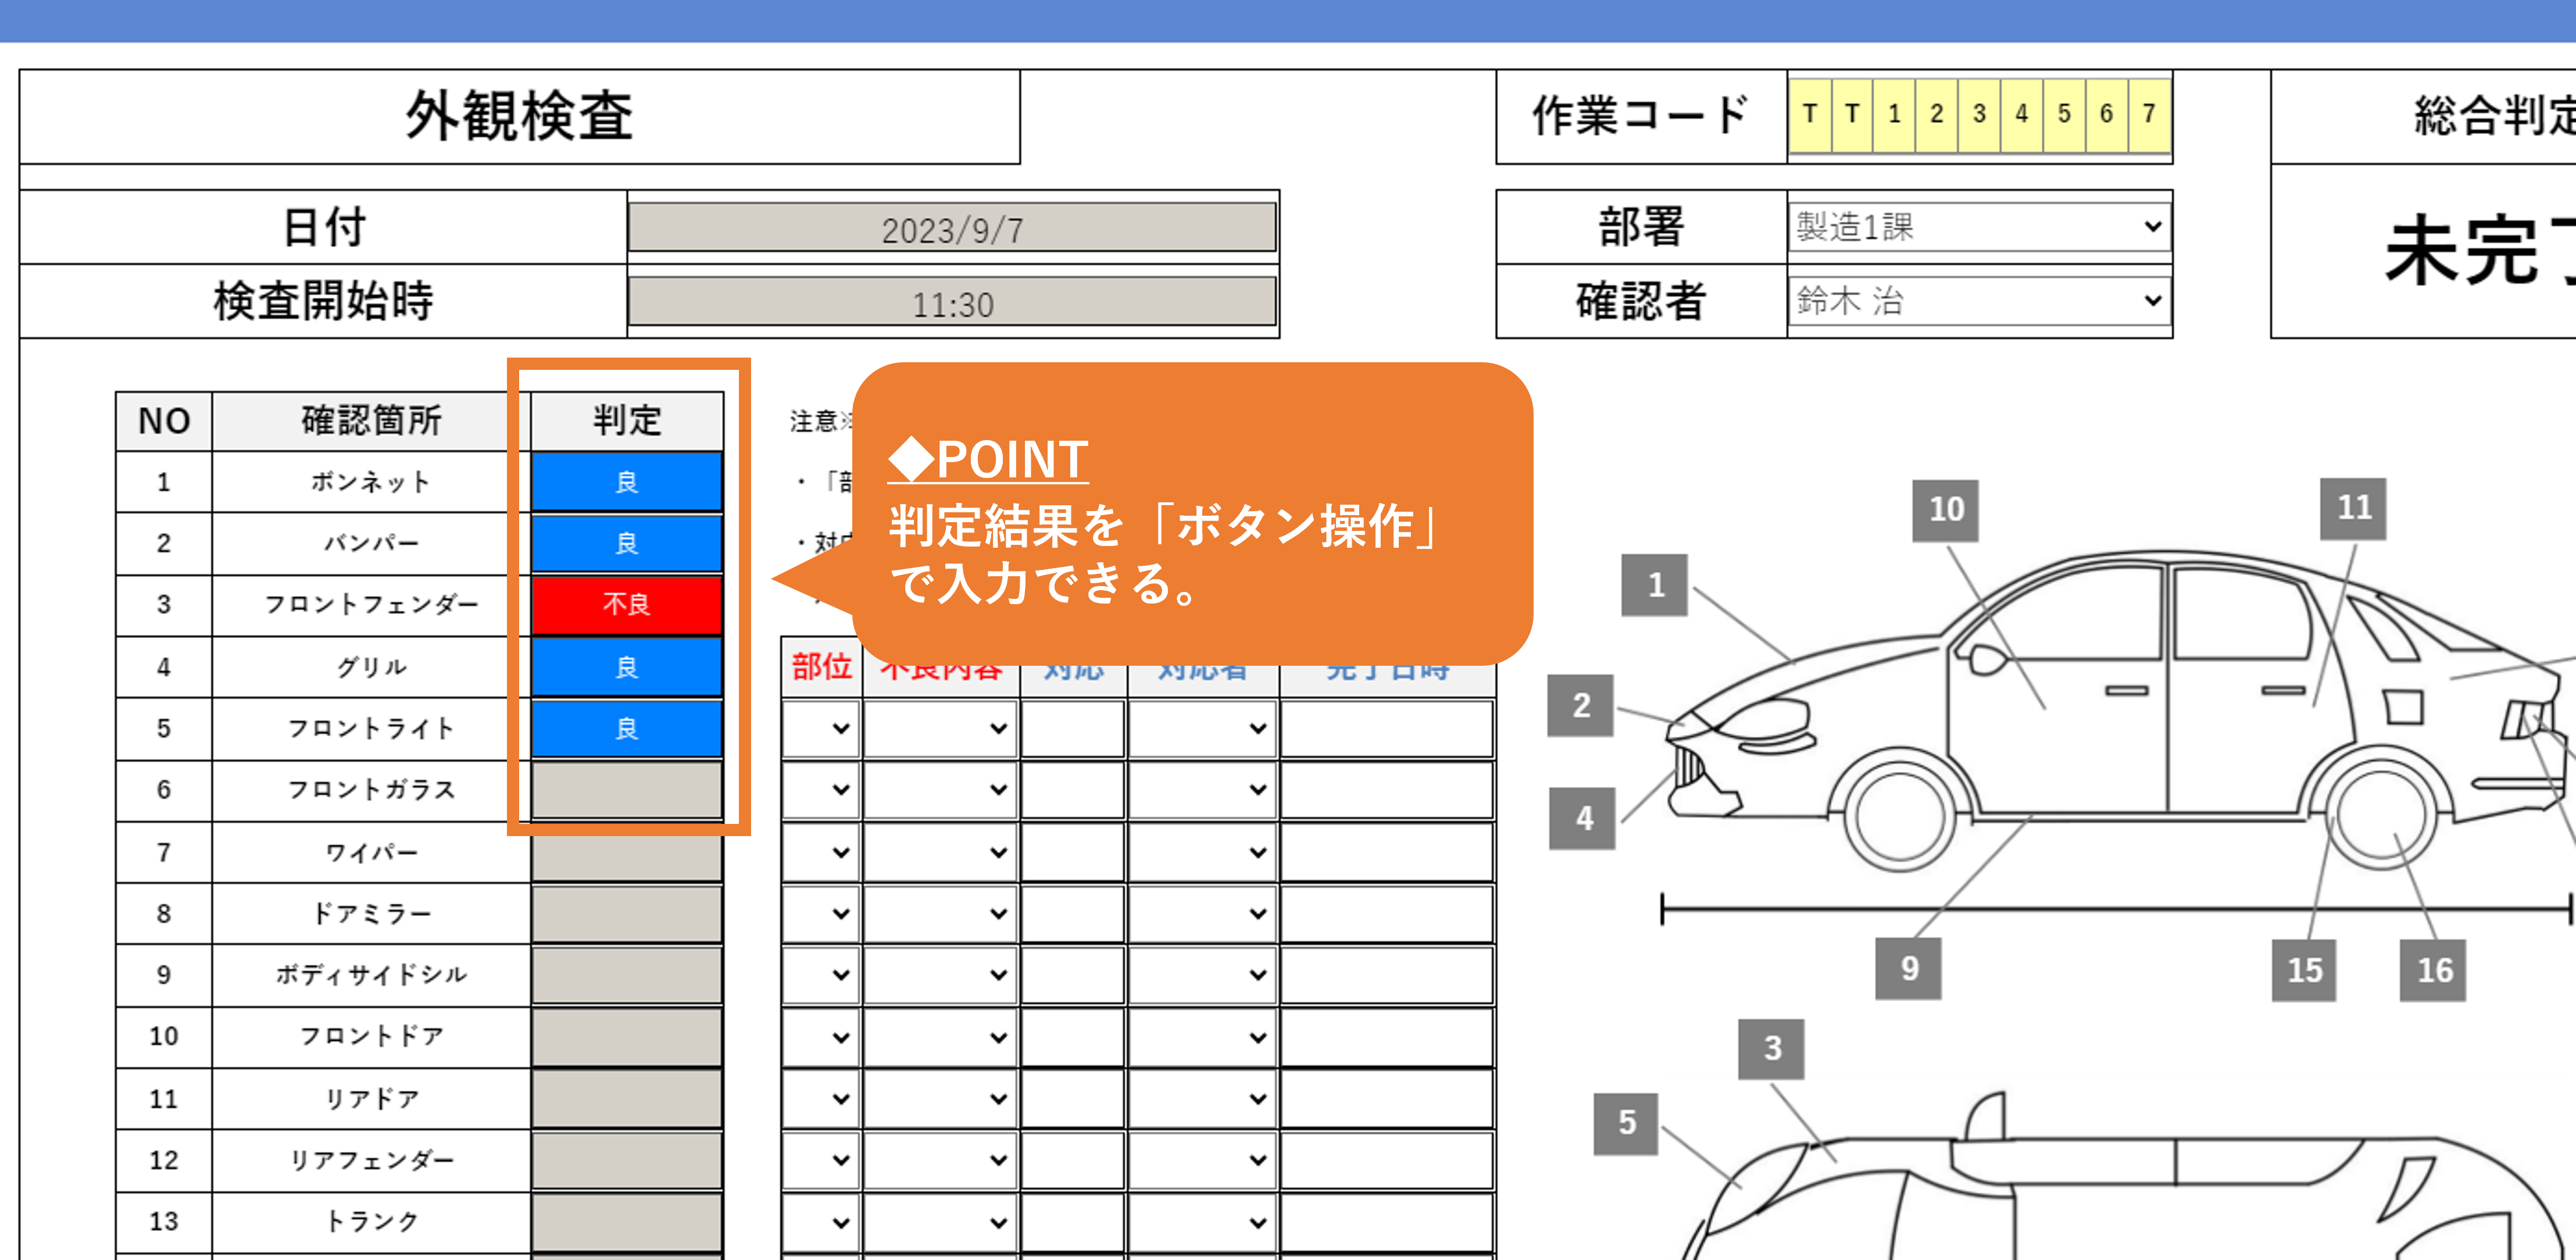Image resolution: width=2576 pixels, height=1260 pixels.
Task: Open 不良内容 dropdown in first defect row
Action: [x=941, y=729]
